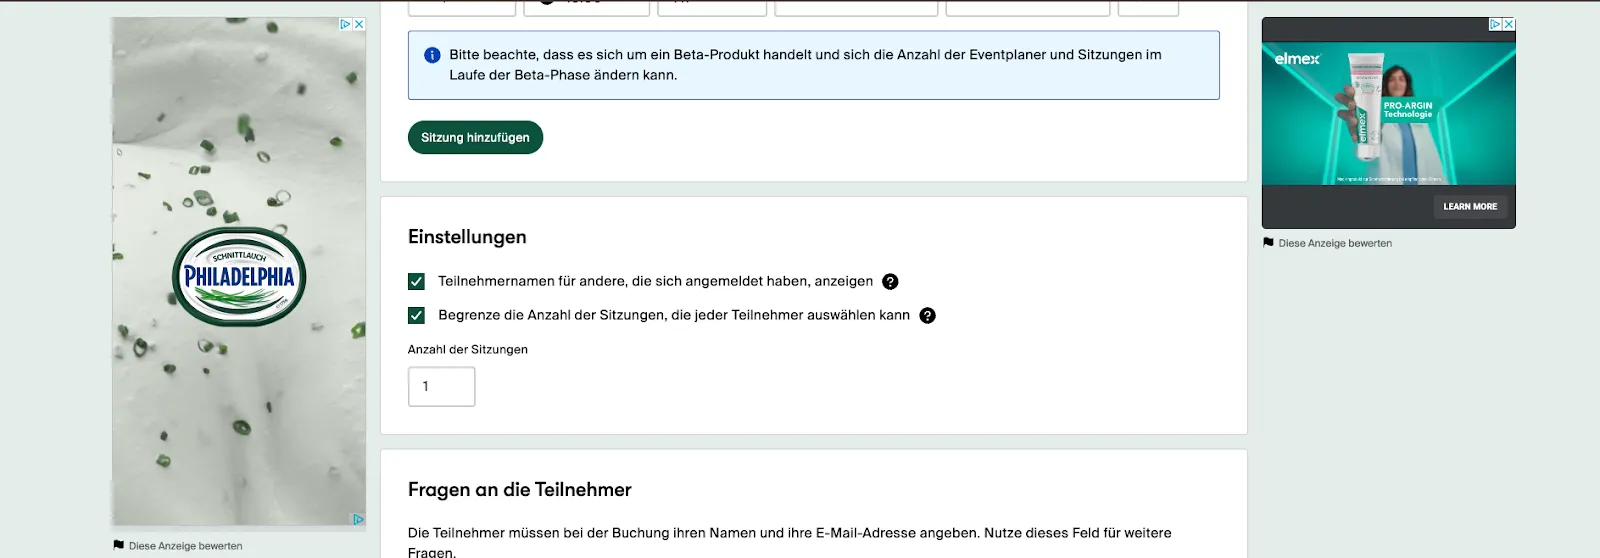The height and width of the screenshot is (558, 1600).
Task: Click the Philadelphia Schnittlauch logo in ad
Action: (x=240, y=277)
